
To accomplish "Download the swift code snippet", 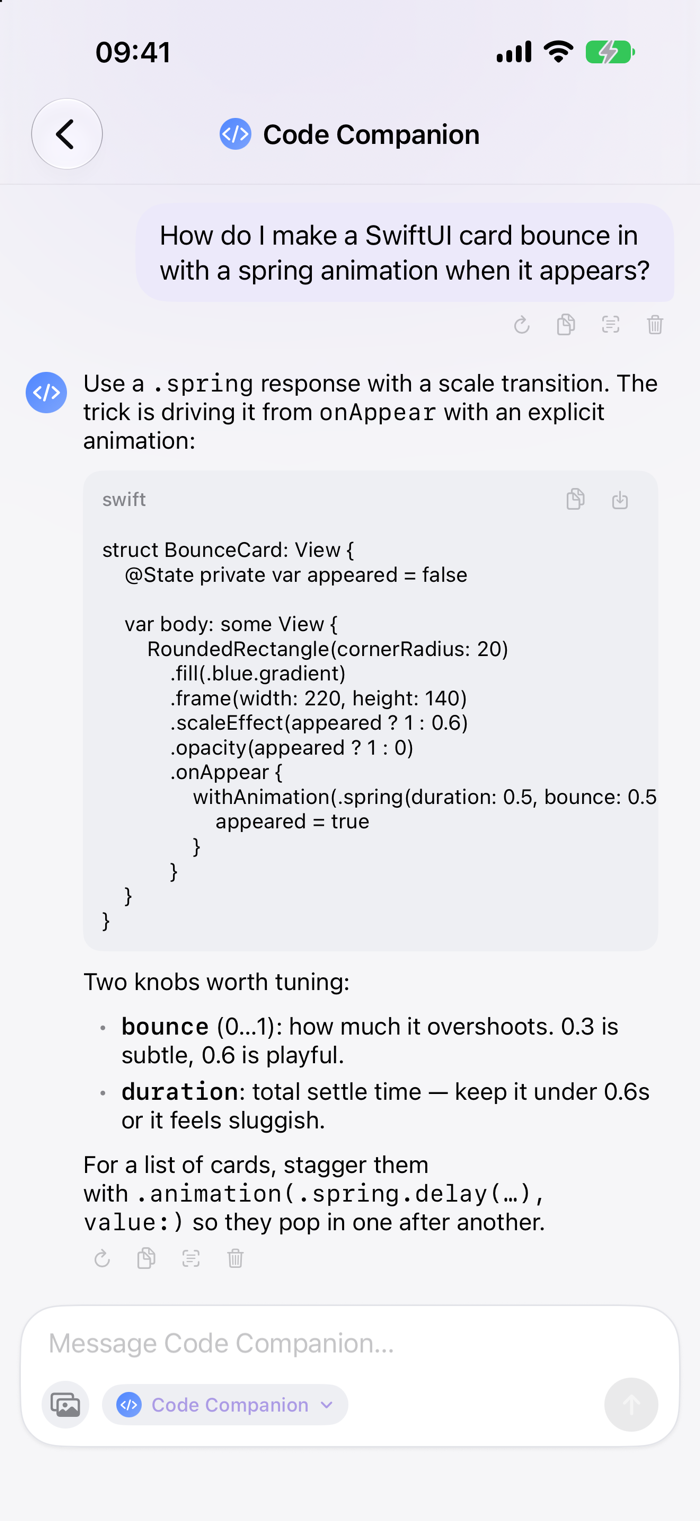I will pyautogui.click(x=620, y=499).
